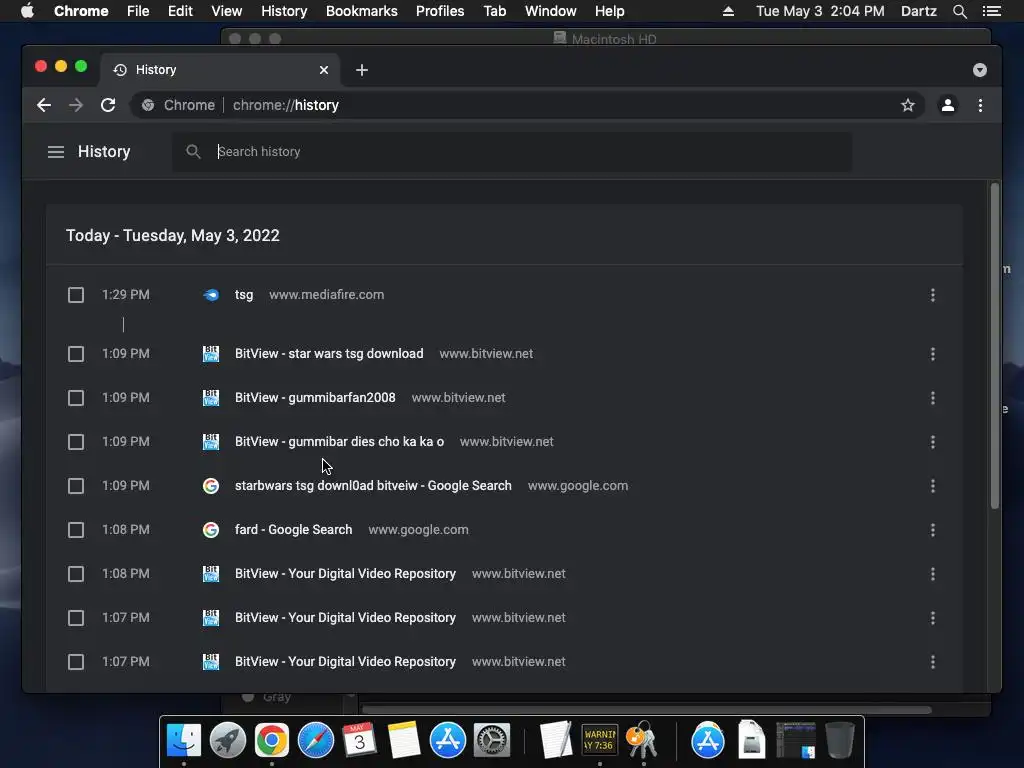Open BitView - star wars tsg download link
This screenshot has width=1024, height=768.
[x=329, y=353]
